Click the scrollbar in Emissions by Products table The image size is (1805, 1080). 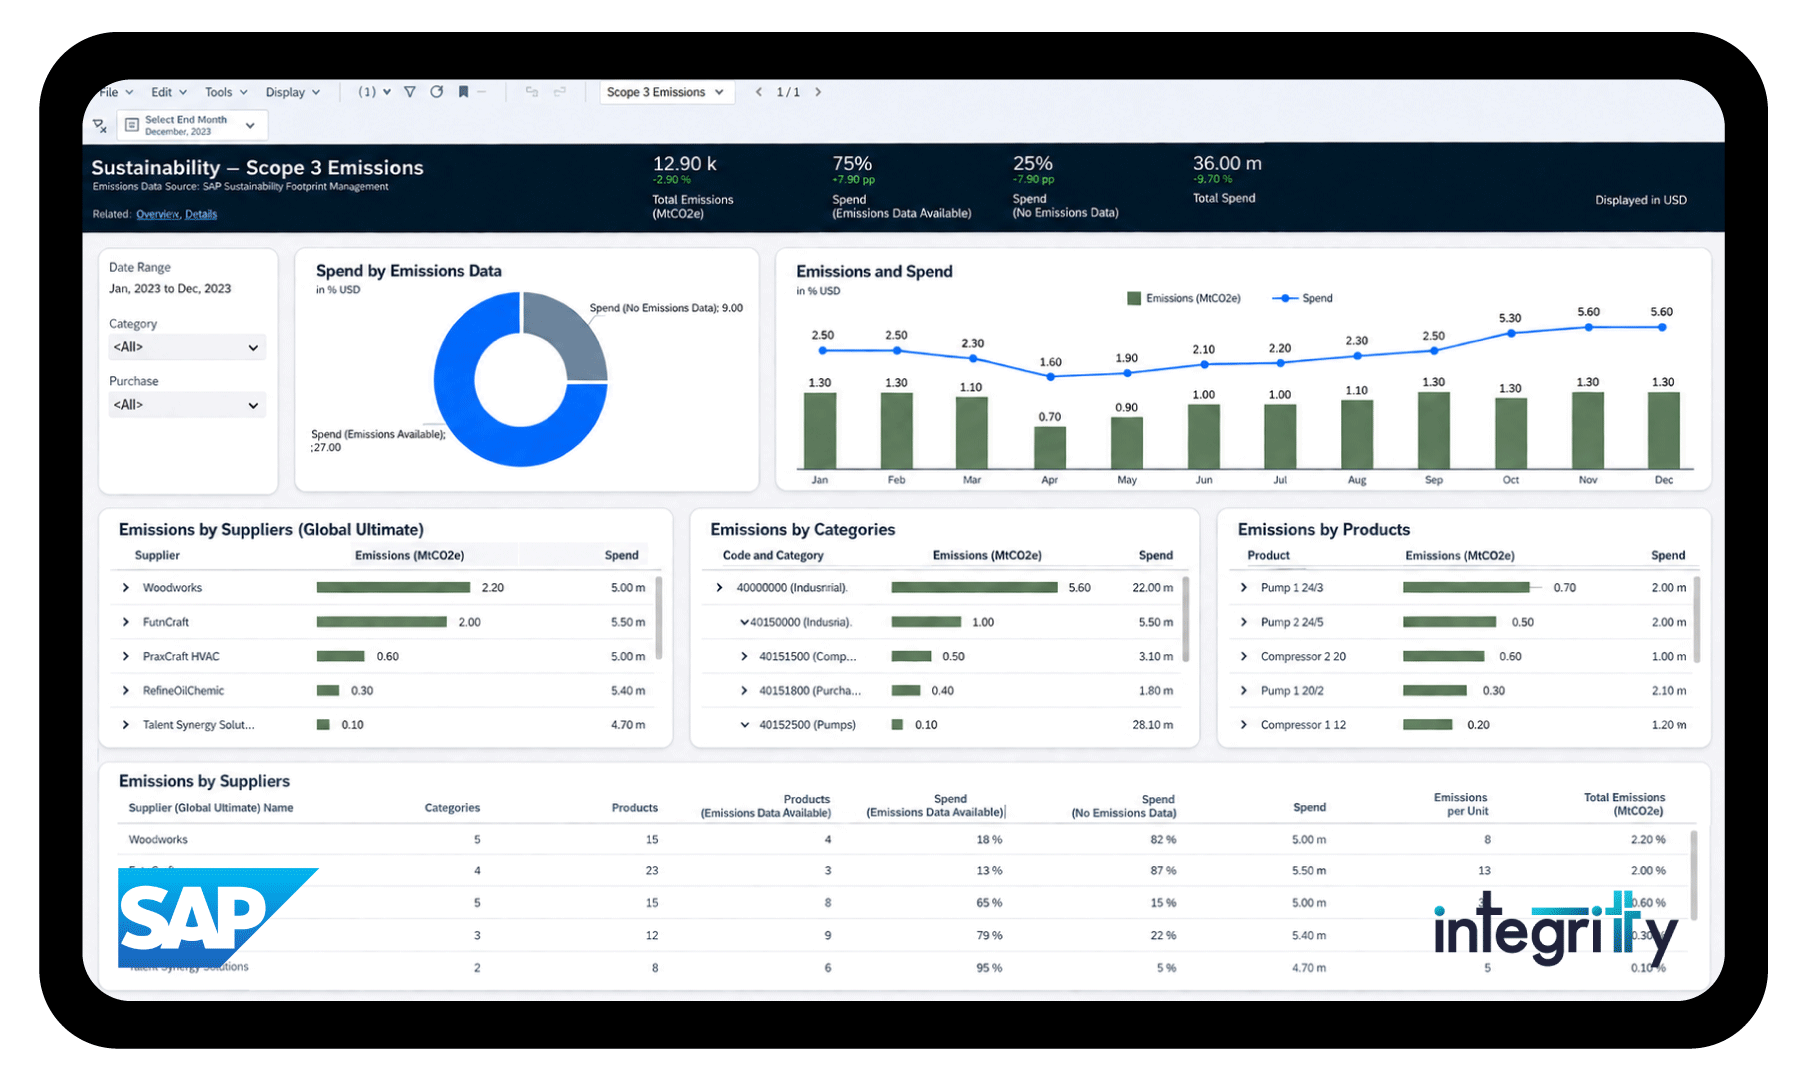[x=1697, y=618]
